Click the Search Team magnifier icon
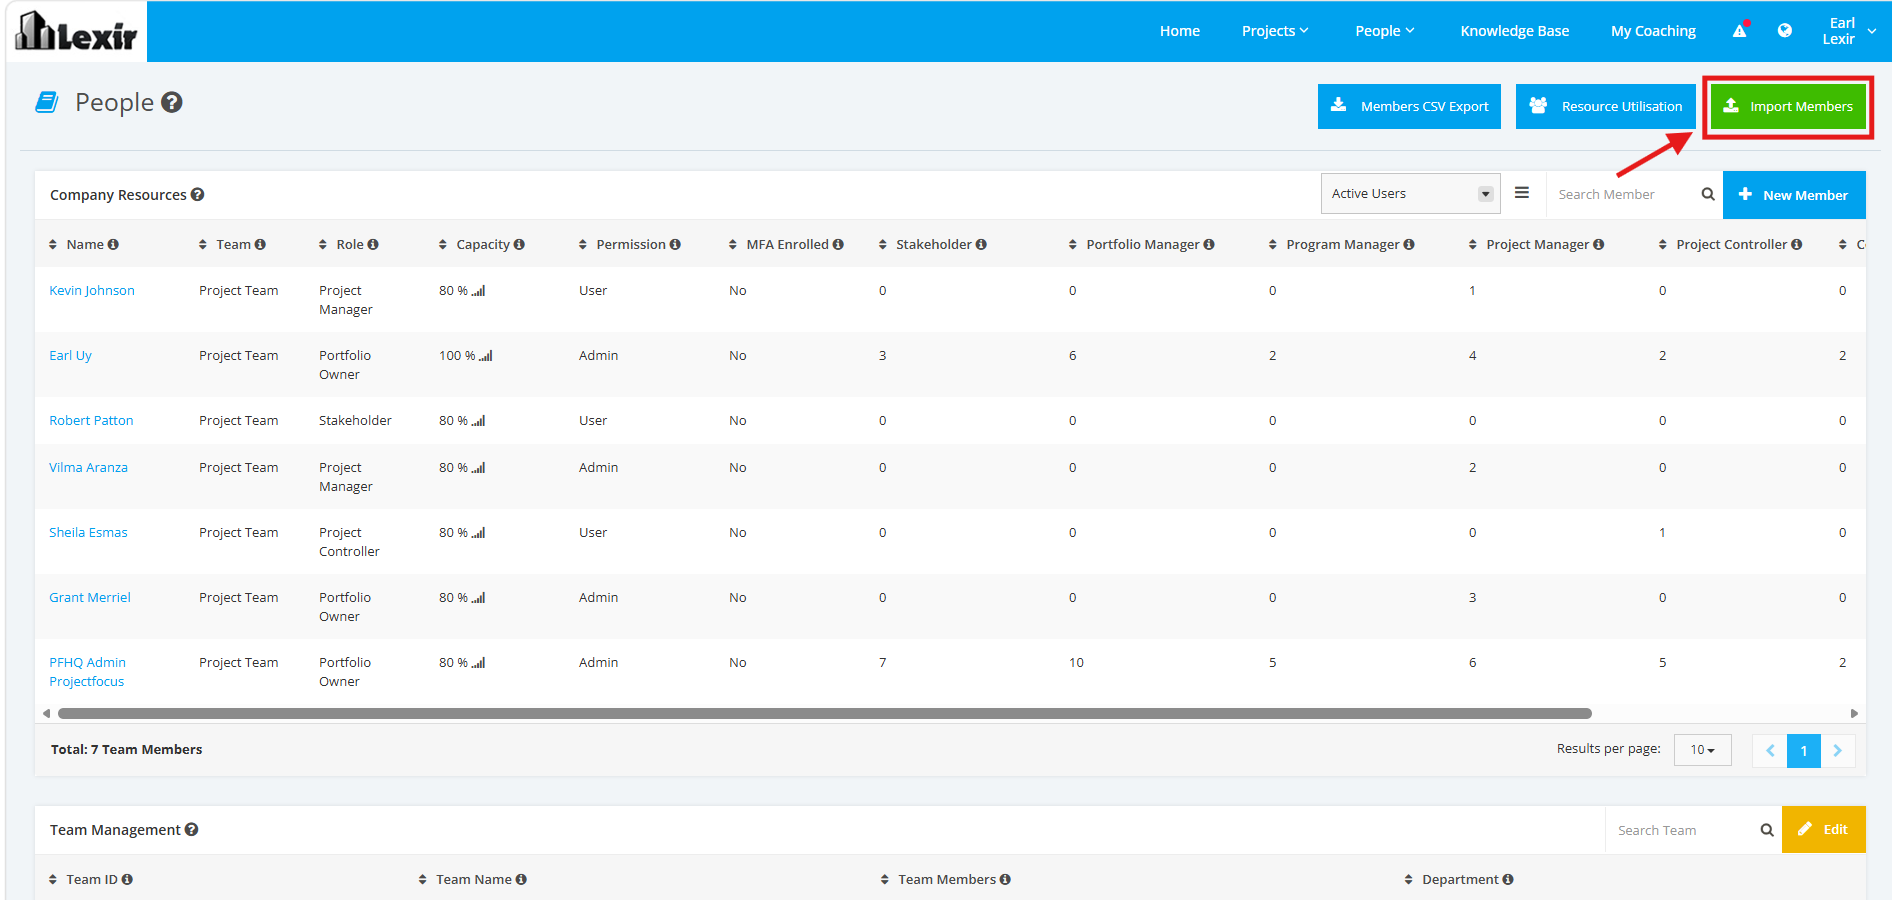 pos(1767,830)
